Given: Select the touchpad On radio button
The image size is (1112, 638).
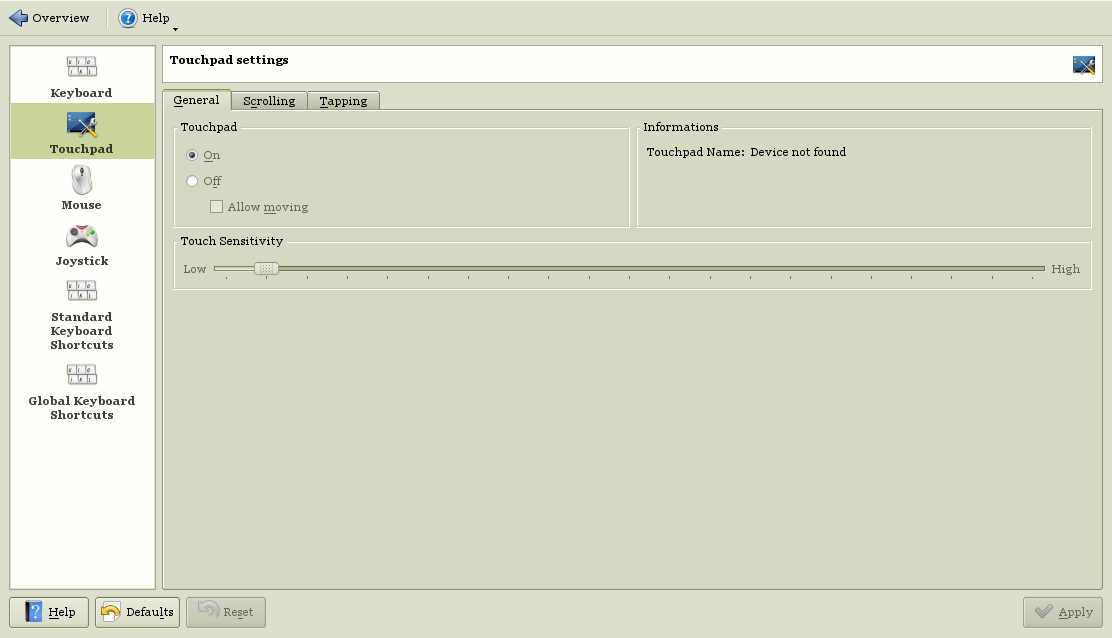Looking at the screenshot, I should tap(192, 156).
